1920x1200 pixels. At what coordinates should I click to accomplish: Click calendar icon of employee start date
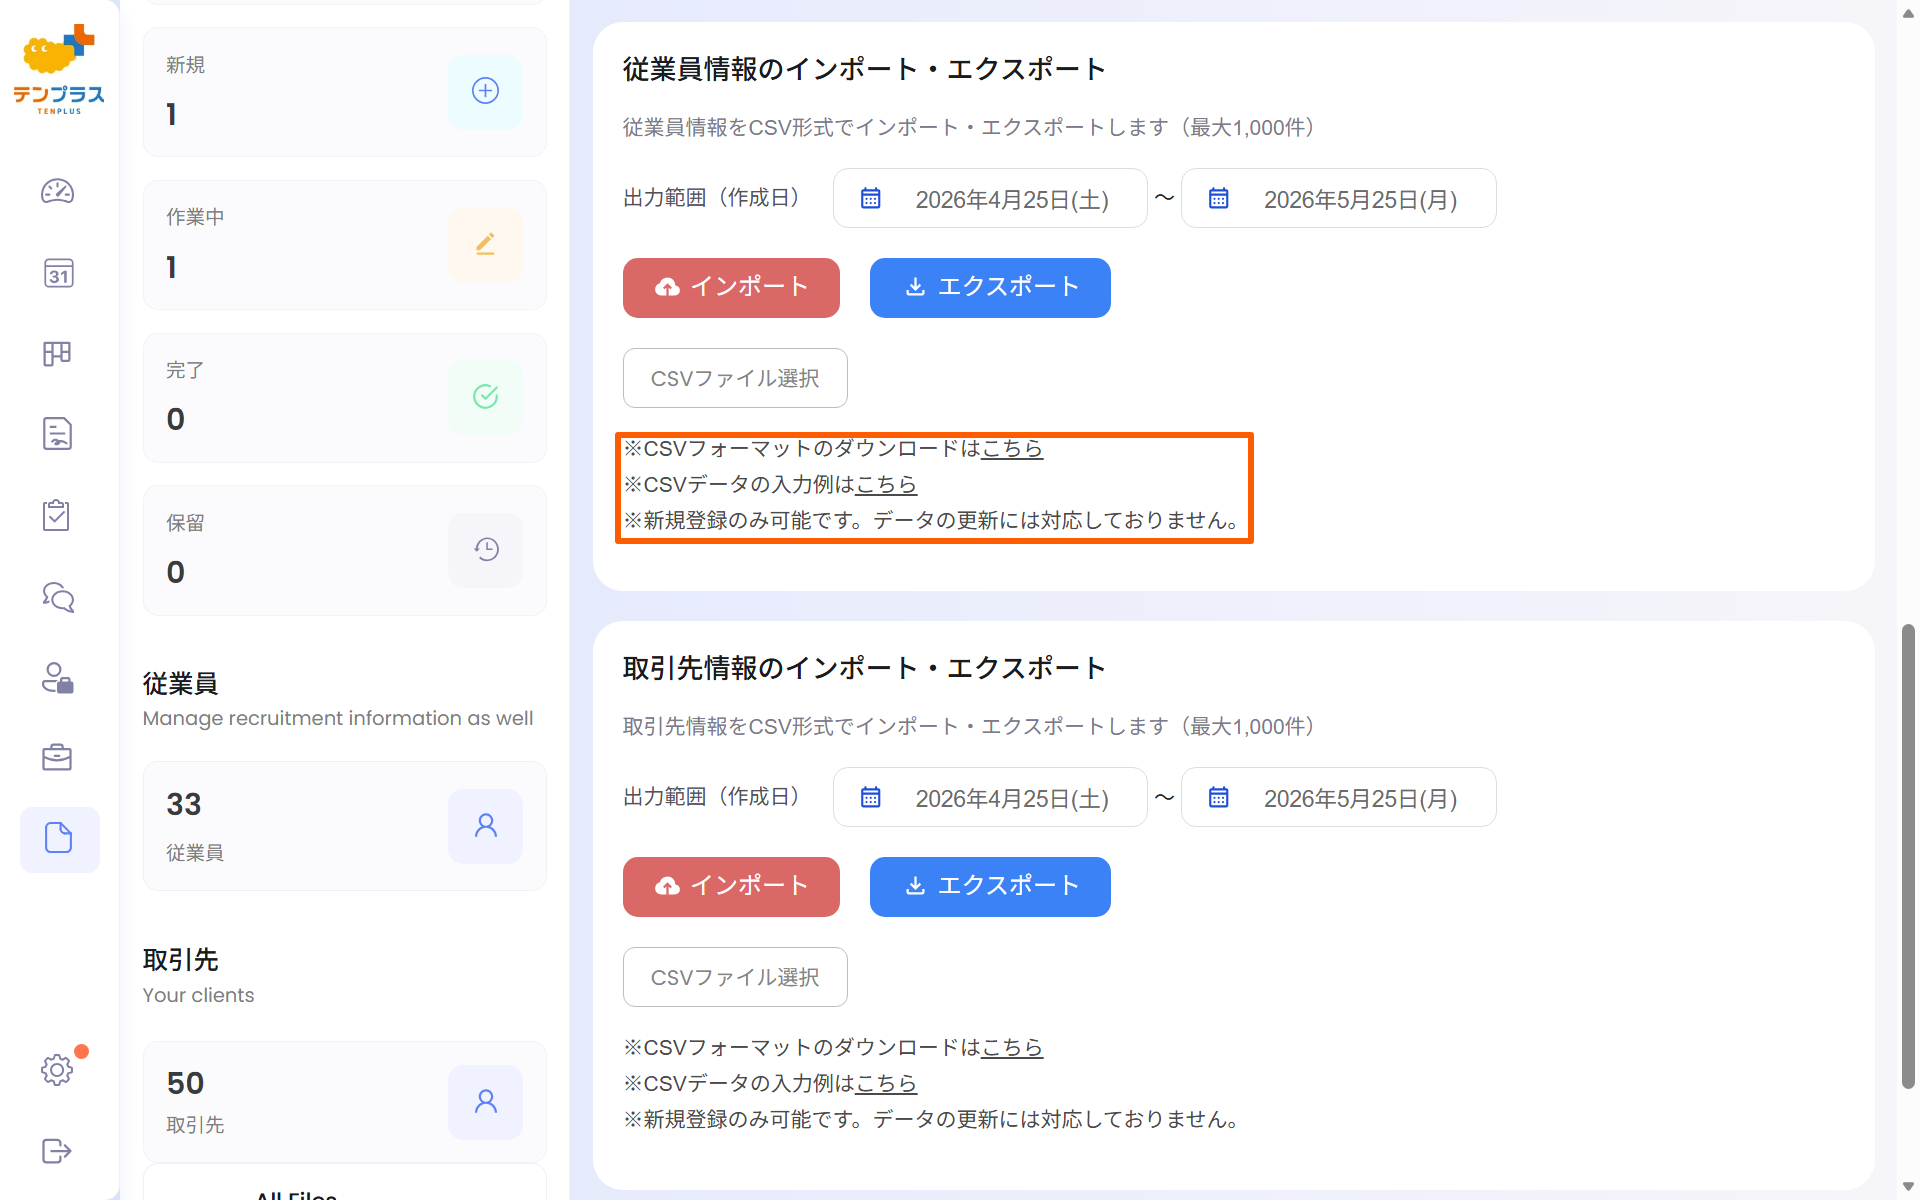[x=871, y=198]
